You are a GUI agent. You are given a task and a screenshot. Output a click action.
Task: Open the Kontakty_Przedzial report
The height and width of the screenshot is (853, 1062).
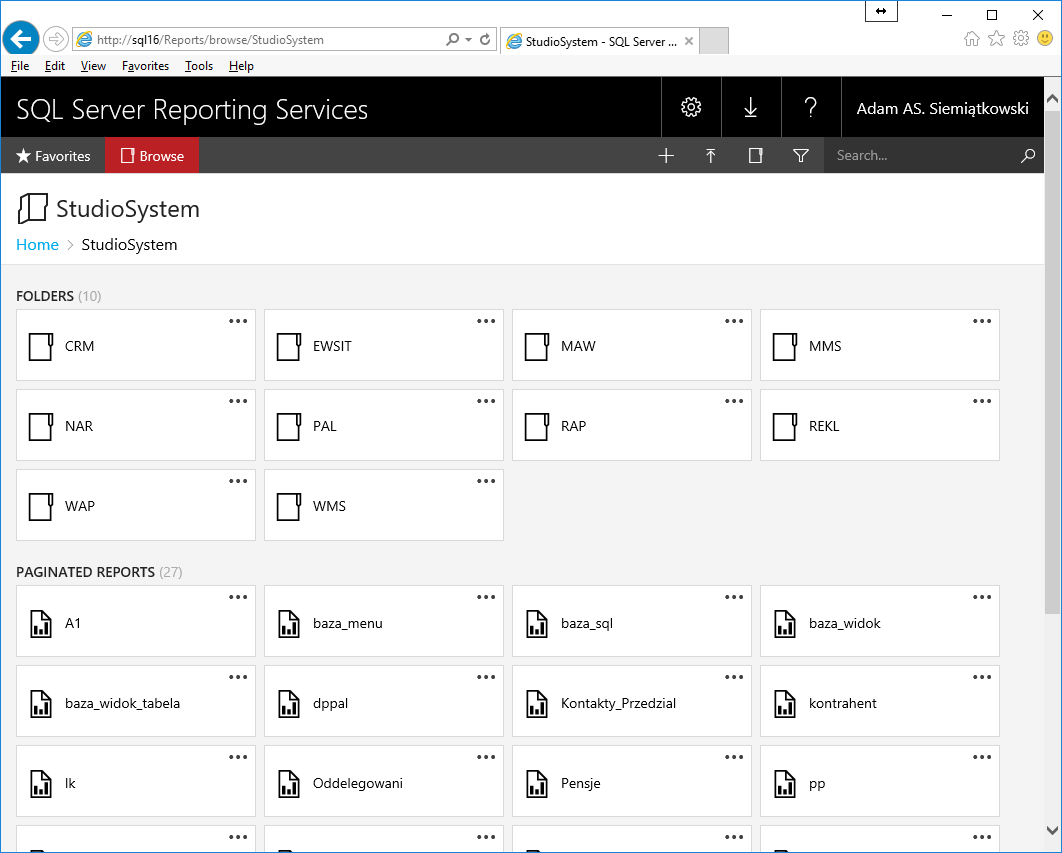[631, 702]
